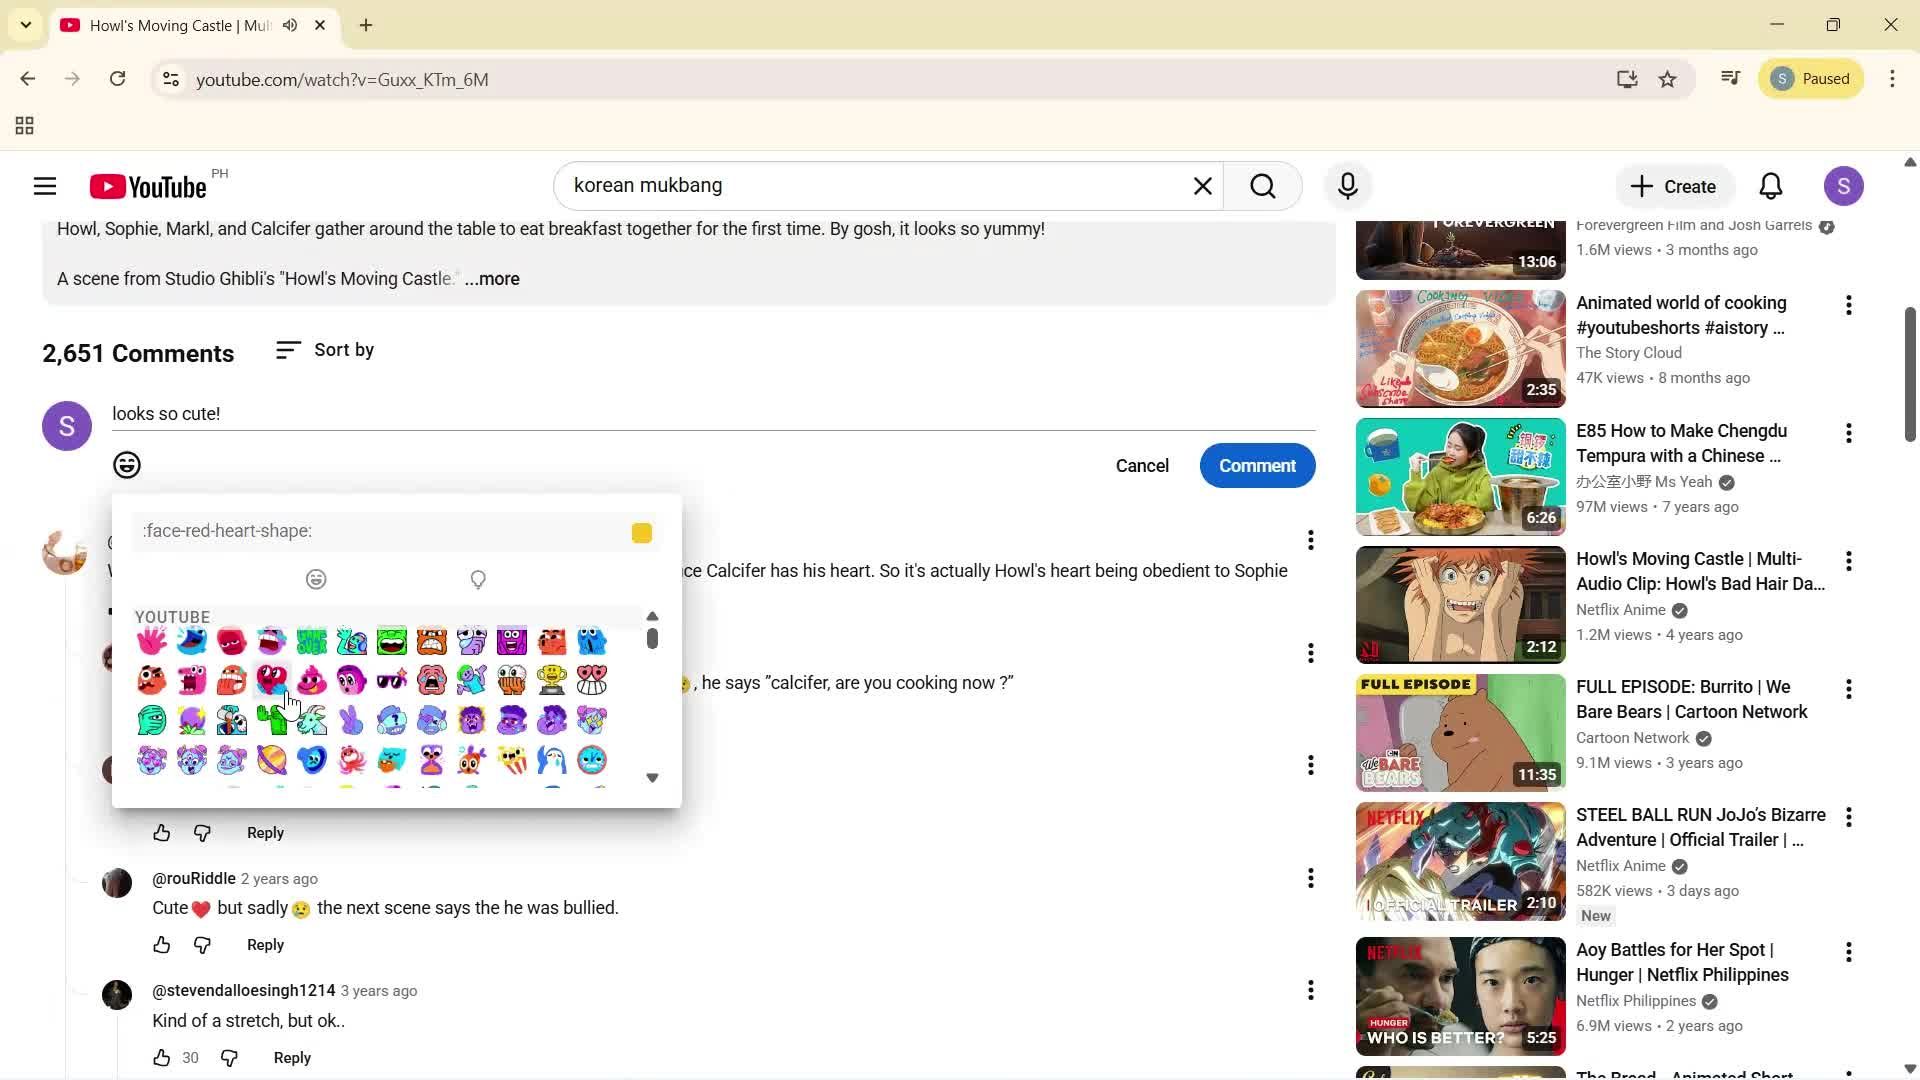This screenshot has height=1080, width=1920.
Task: Click the YouTube logo to go home
Action: pos(146,186)
